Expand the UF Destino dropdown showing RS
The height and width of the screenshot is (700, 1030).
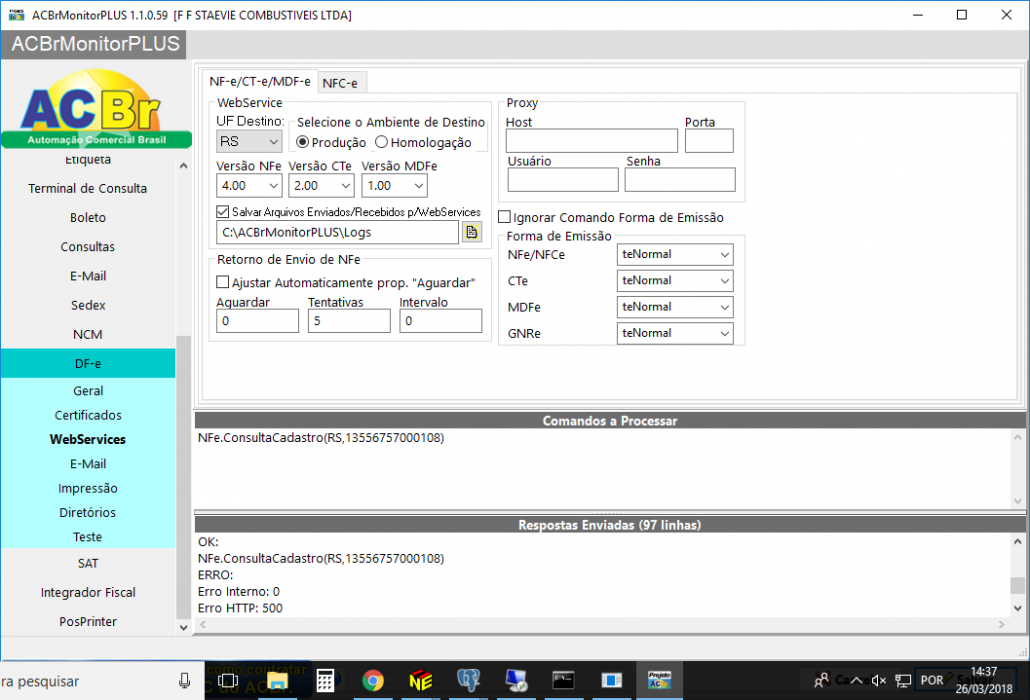tap(249, 141)
